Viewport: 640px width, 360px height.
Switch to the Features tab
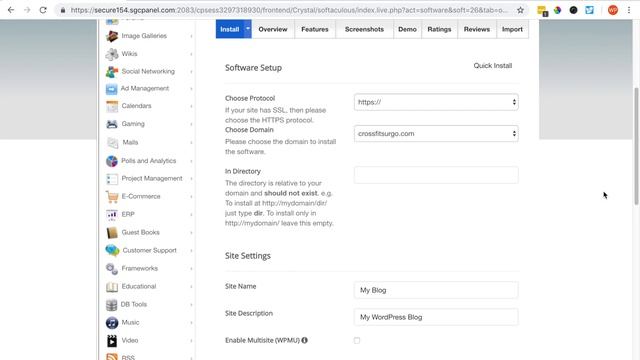(315, 29)
